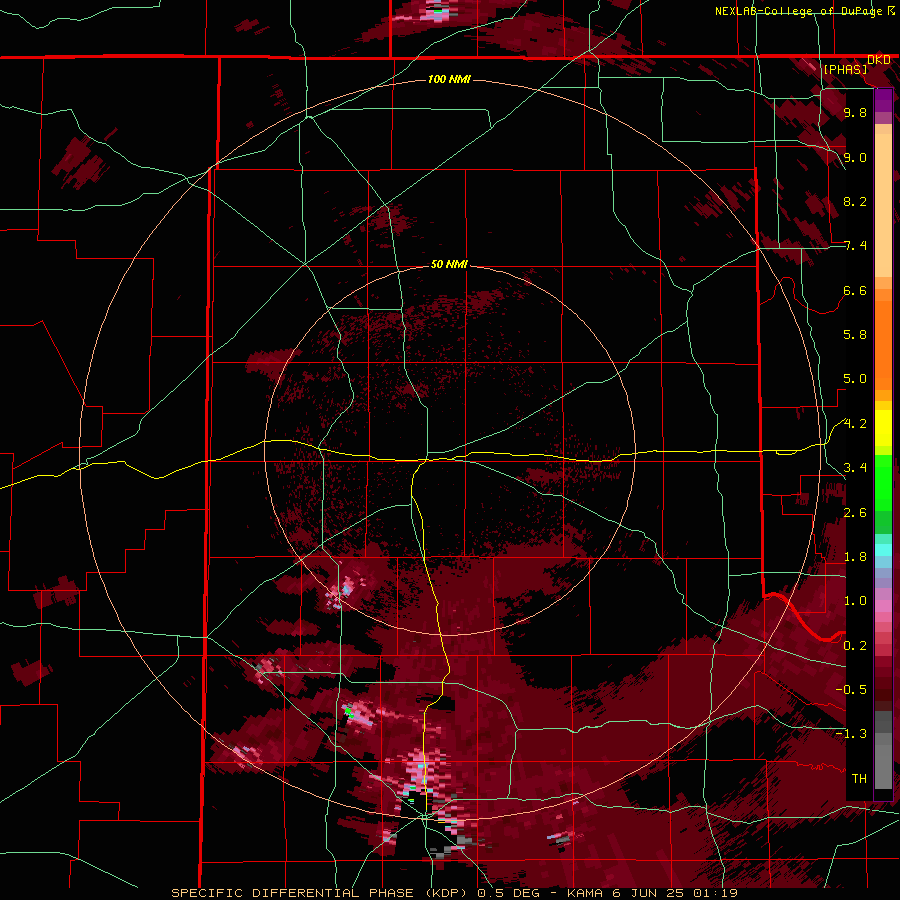Select the 9.0 value on the color scale
This screenshot has height=900, width=900.
(855, 157)
